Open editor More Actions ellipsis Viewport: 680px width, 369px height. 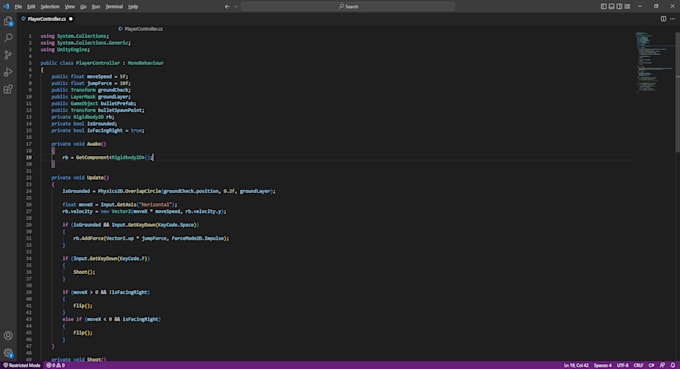click(x=673, y=19)
